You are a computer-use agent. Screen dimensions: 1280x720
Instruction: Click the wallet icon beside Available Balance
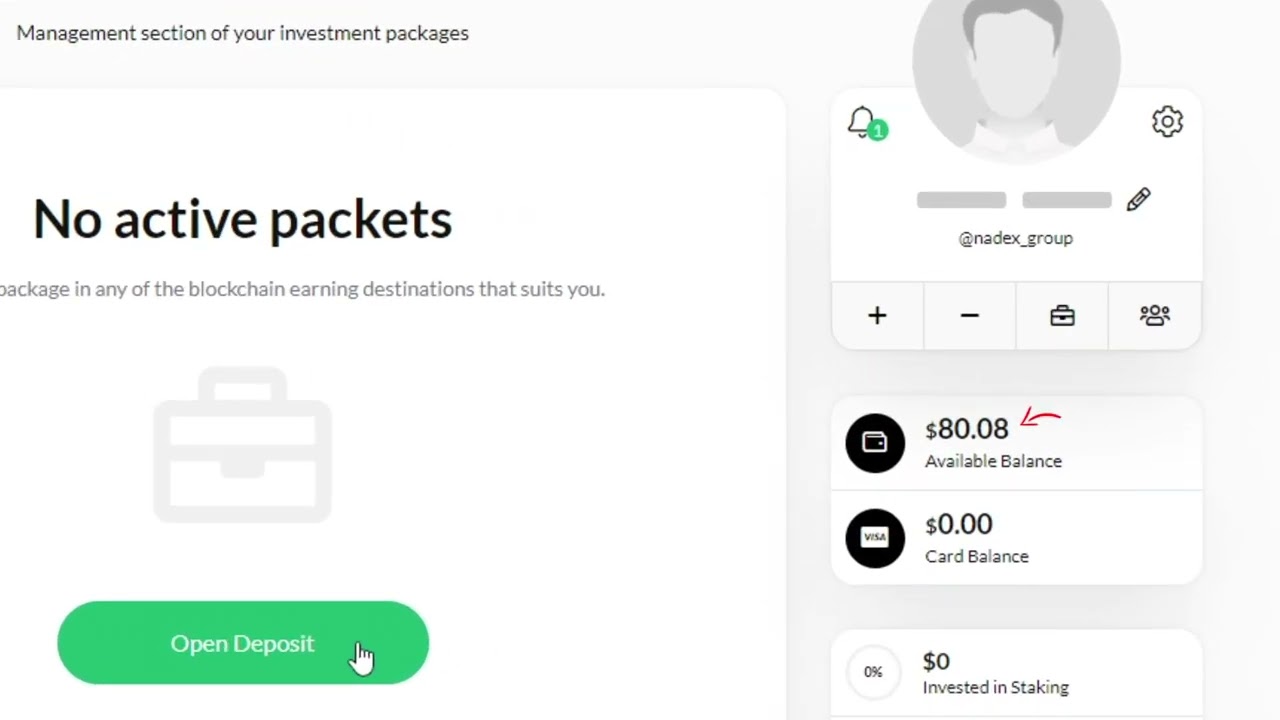875,442
